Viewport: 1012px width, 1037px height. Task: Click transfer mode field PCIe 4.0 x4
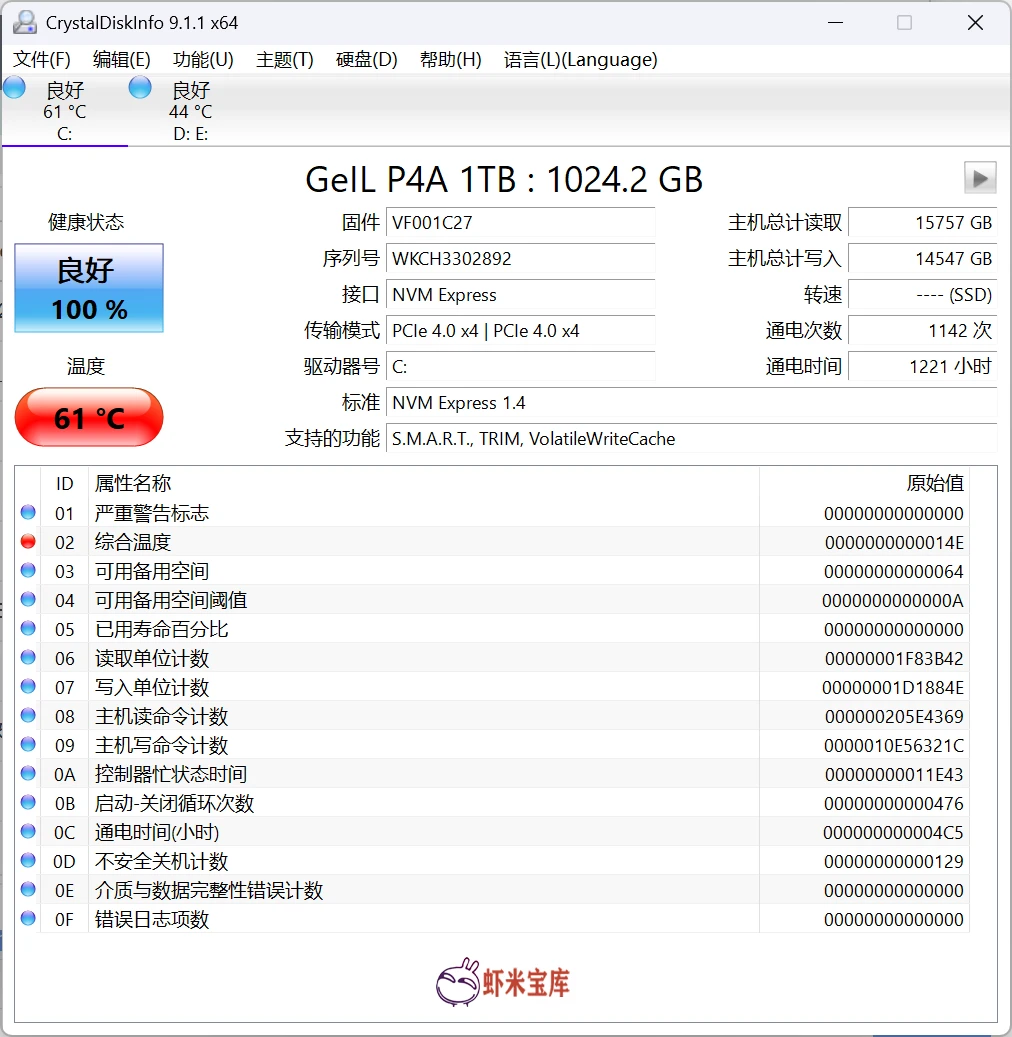(521, 330)
